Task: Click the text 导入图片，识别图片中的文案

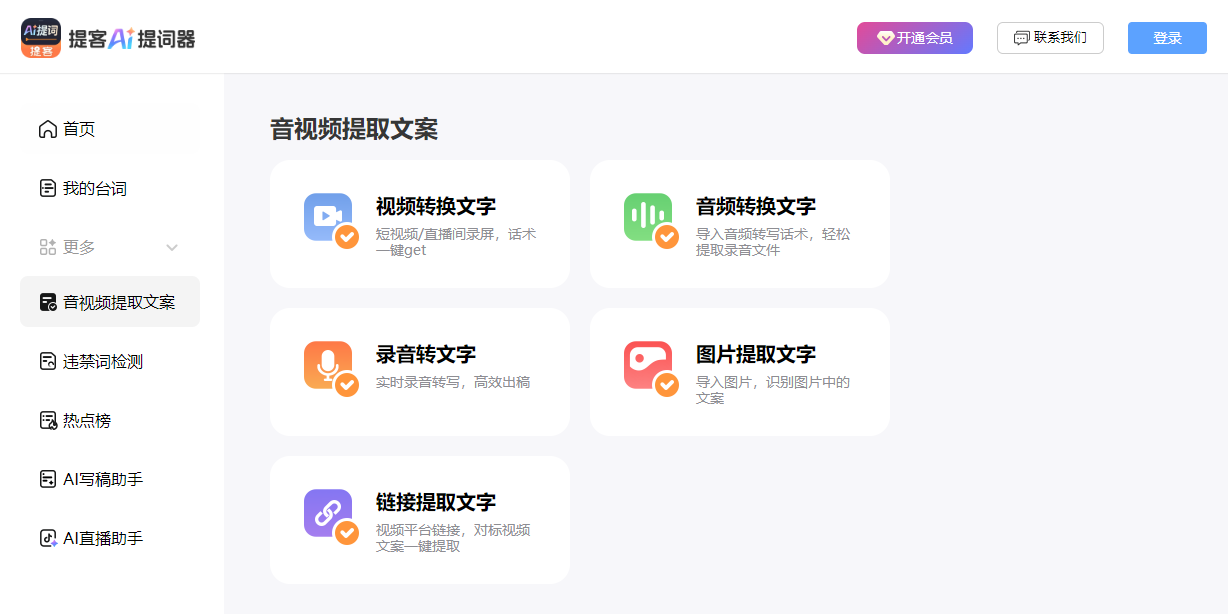Action: pyautogui.click(x=773, y=390)
